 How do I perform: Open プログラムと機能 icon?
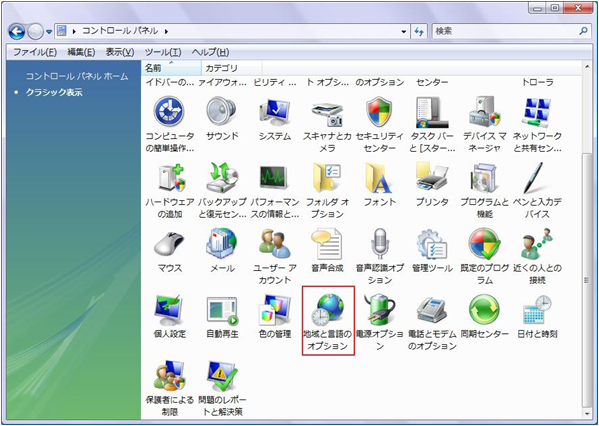pos(484,178)
